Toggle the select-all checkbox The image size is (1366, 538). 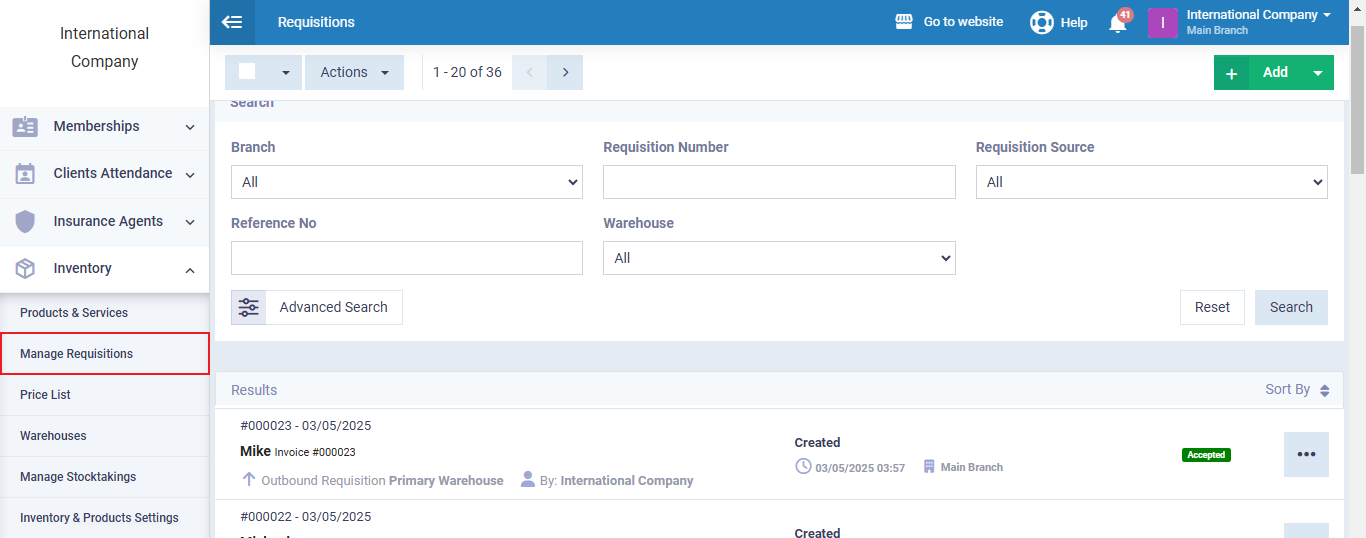pyautogui.click(x=247, y=72)
